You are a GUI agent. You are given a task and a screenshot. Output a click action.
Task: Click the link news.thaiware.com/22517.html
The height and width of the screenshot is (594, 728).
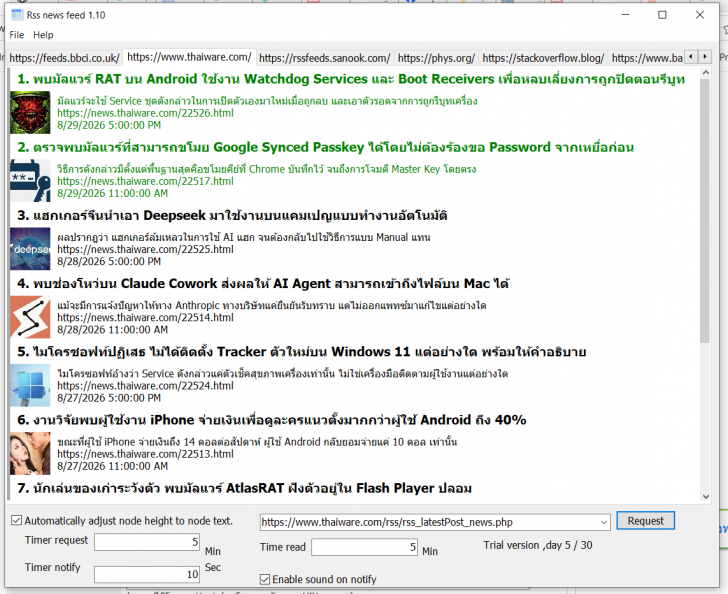[145, 181]
